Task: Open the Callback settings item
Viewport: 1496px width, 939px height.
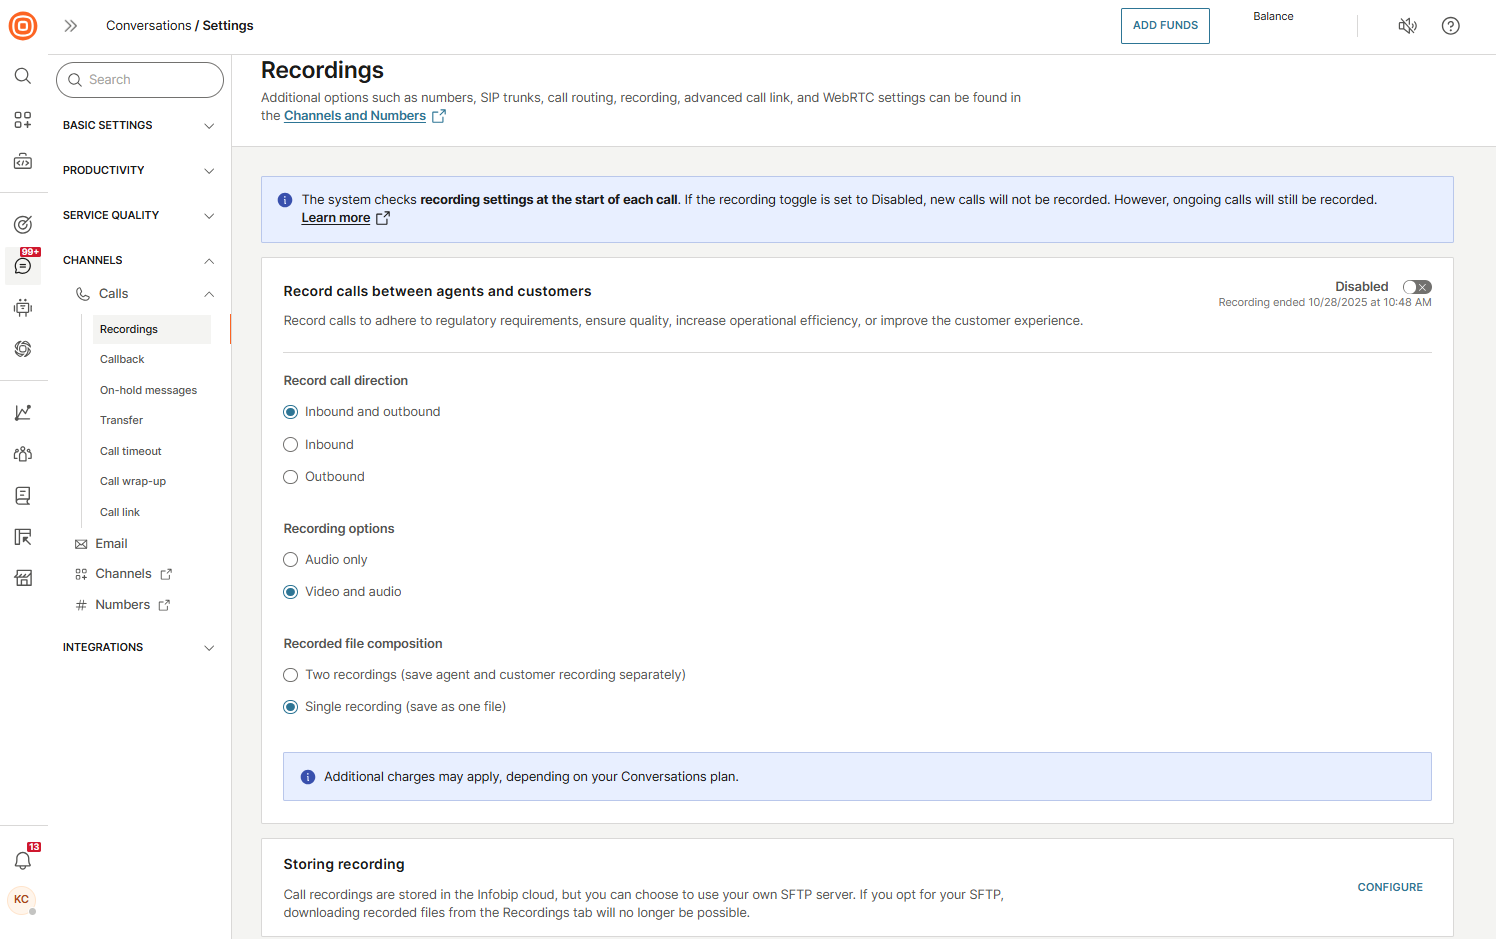Action: pyautogui.click(x=122, y=359)
